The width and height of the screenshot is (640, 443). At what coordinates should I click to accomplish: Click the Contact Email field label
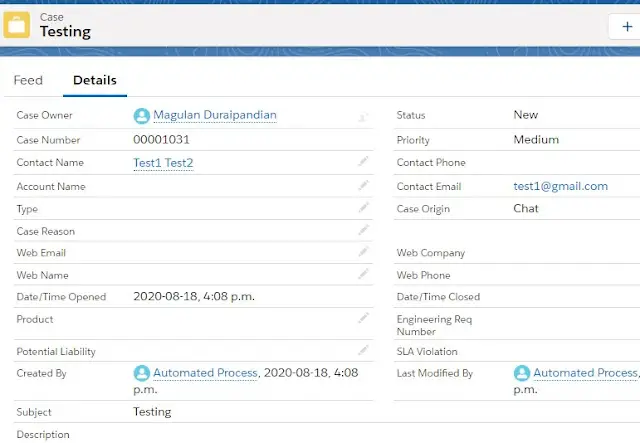pos(429,187)
